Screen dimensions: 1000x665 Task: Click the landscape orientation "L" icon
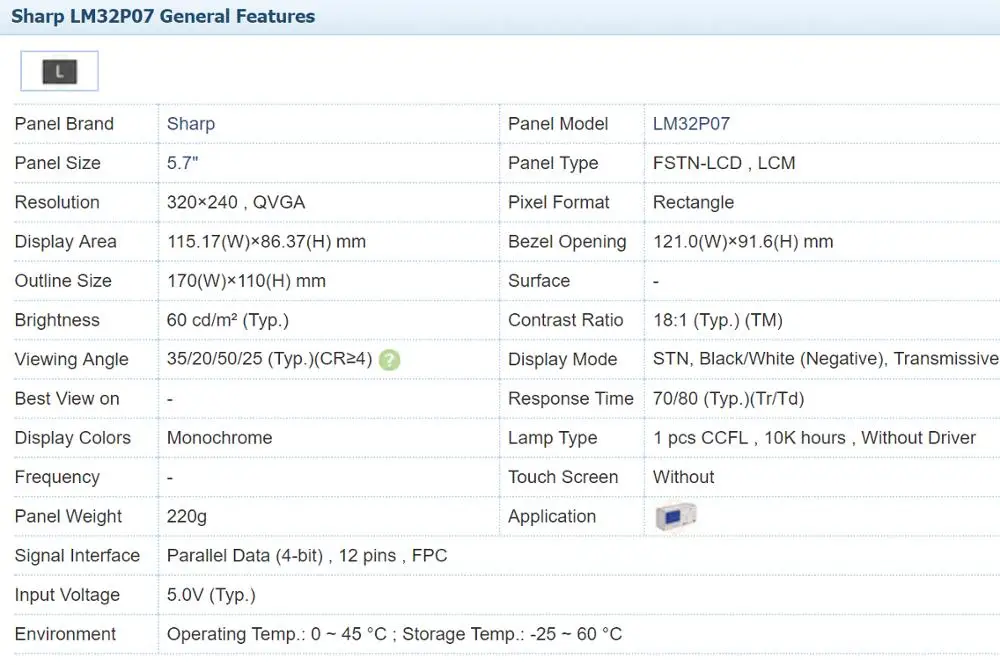tap(60, 71)
